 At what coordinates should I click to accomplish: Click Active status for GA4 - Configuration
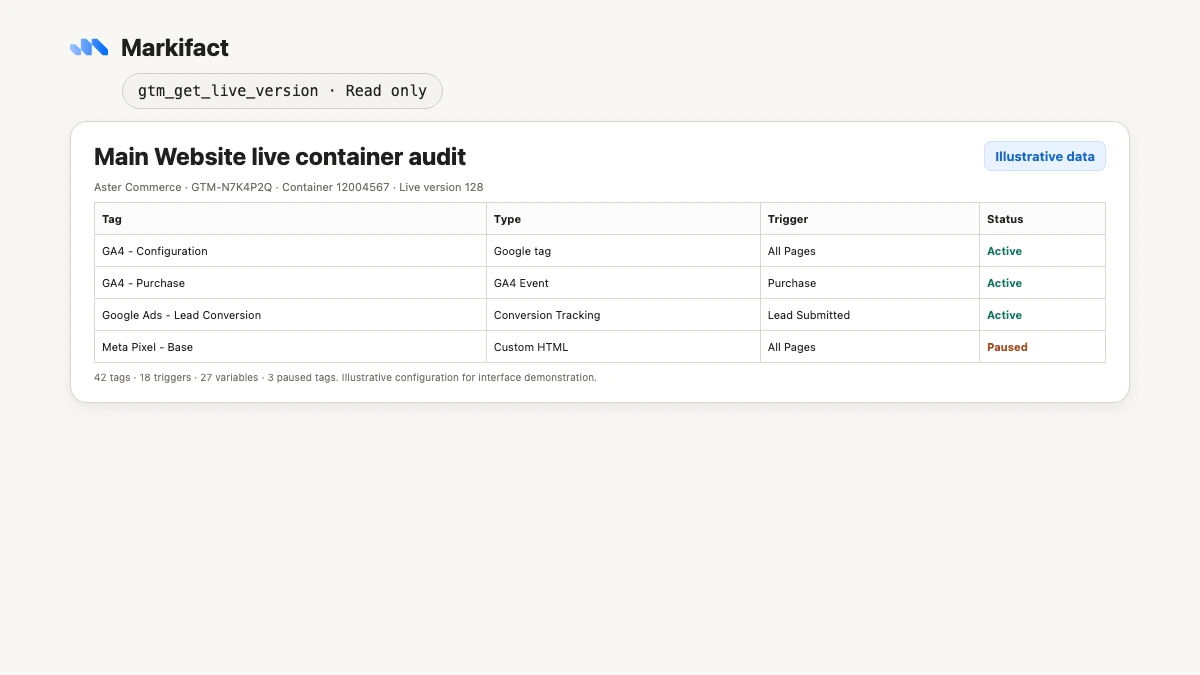(1004, 251)
